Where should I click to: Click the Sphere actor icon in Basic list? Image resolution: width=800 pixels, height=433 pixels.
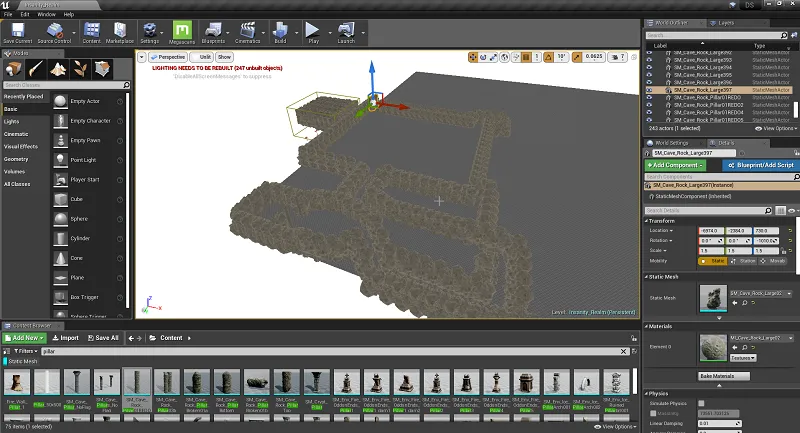[x=61, y=219]
